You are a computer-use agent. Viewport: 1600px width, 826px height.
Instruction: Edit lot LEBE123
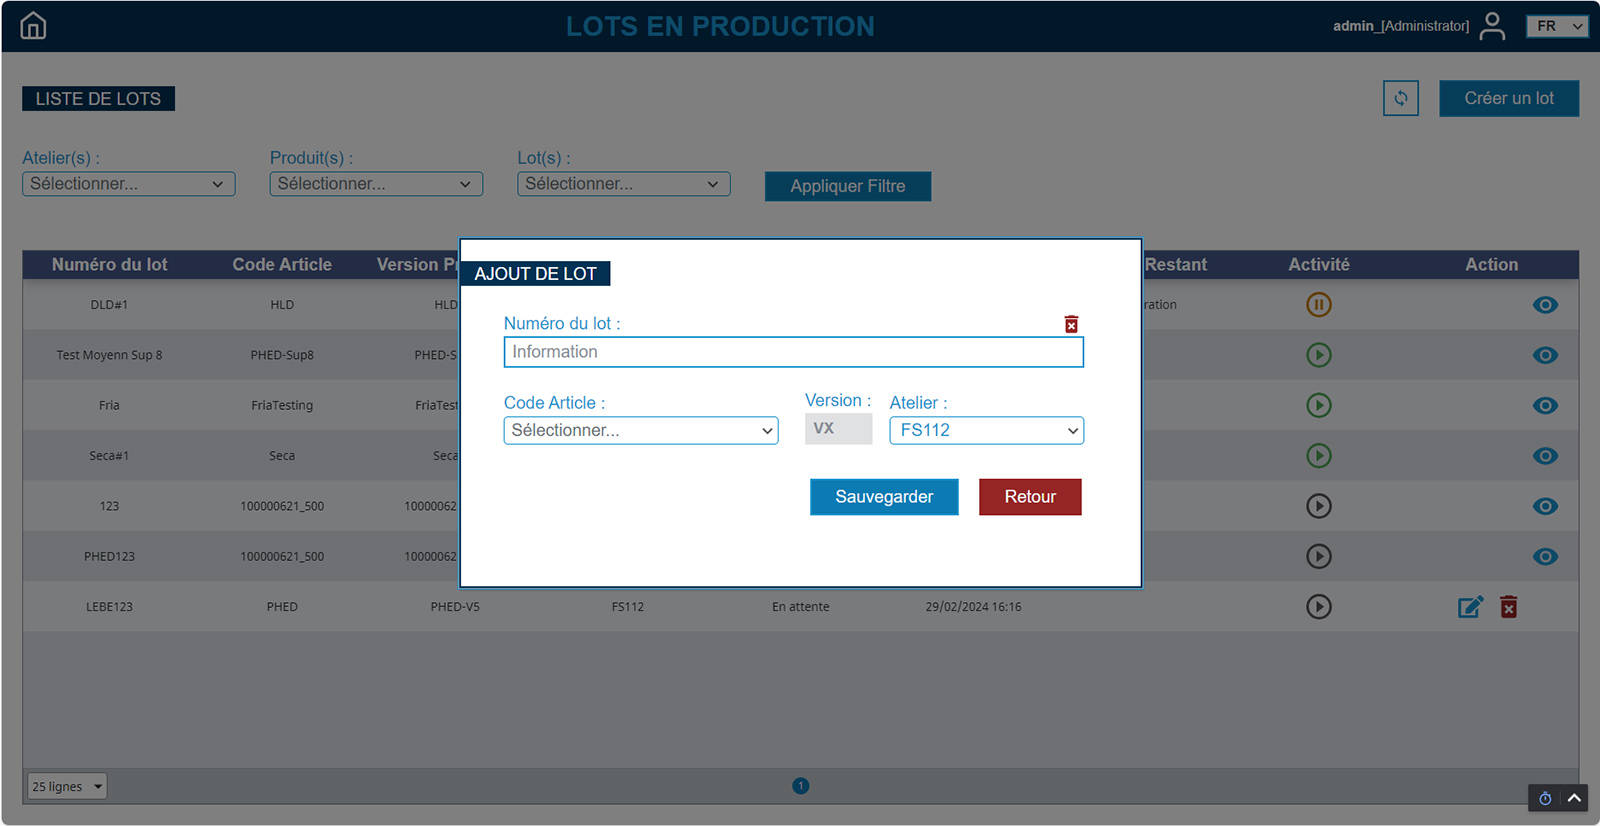tap(1470, 607)
